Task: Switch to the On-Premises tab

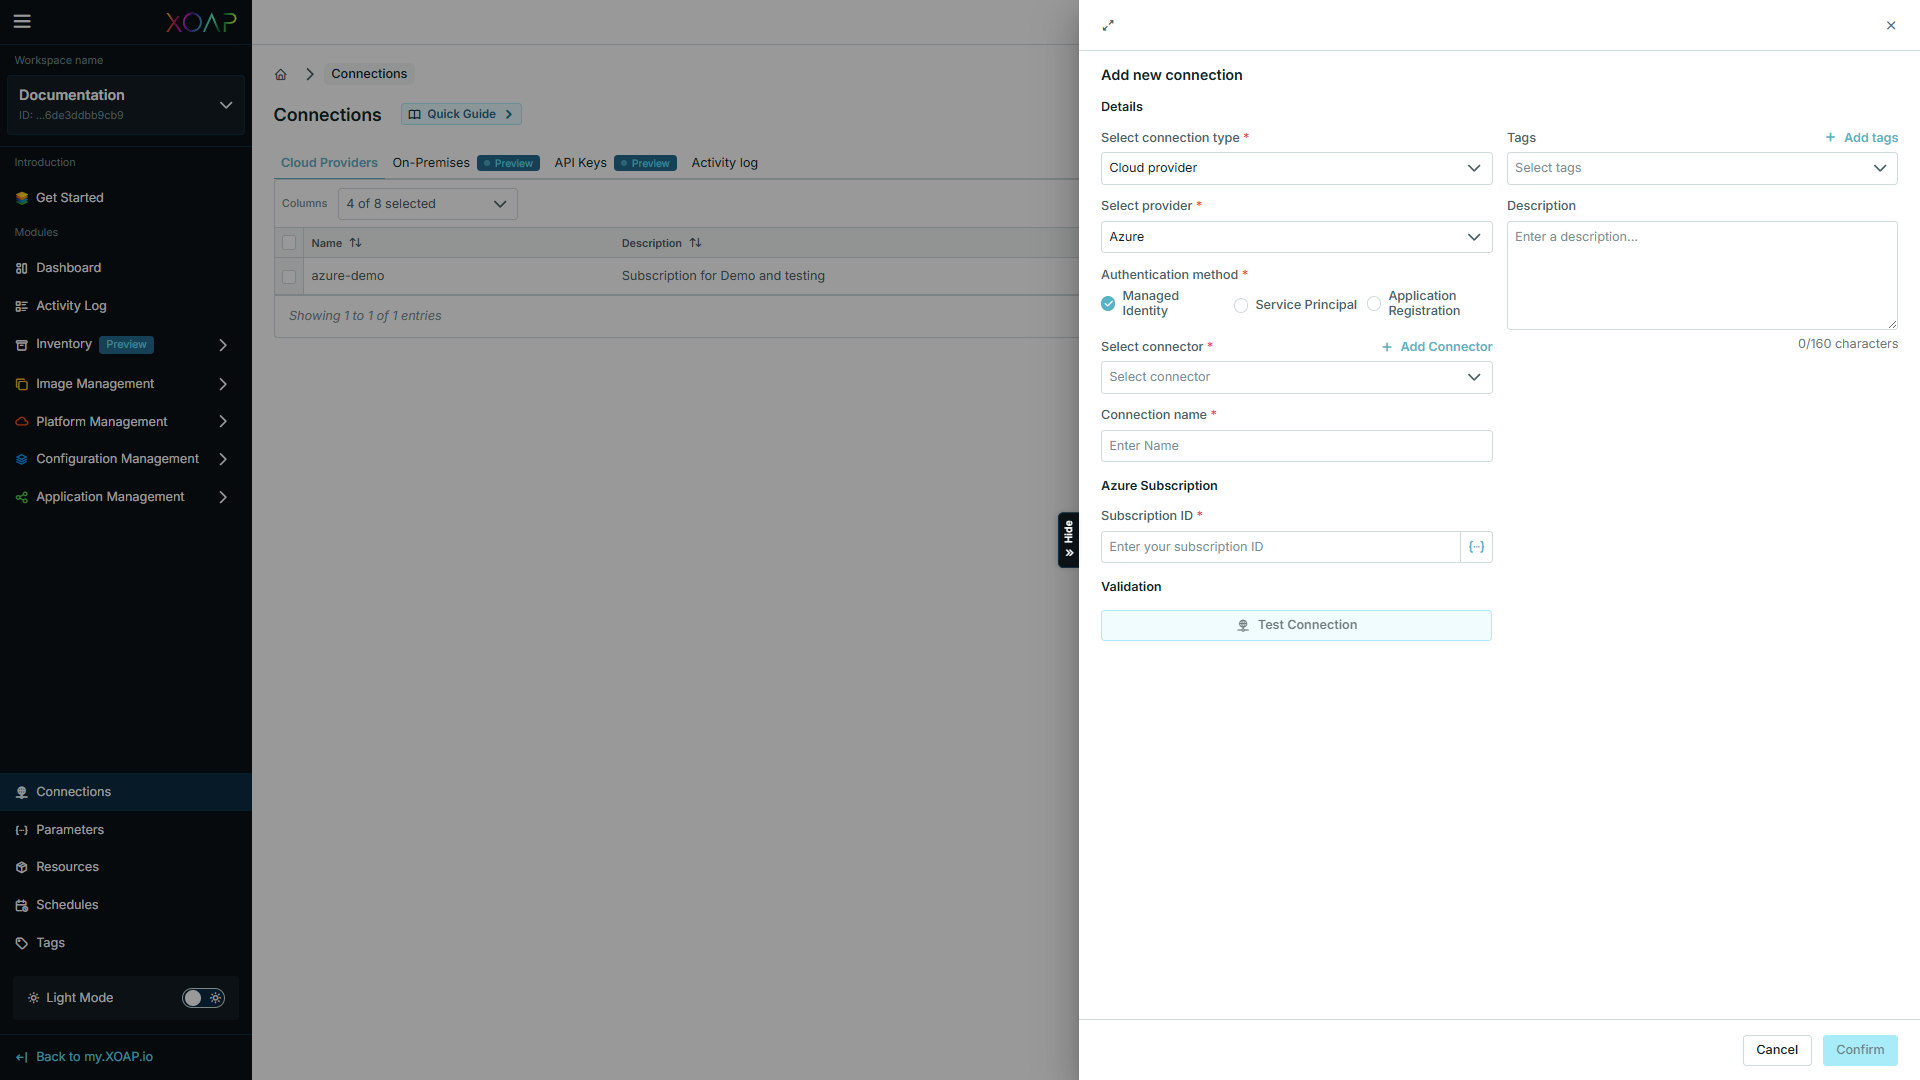Action: tap(431, 163)
